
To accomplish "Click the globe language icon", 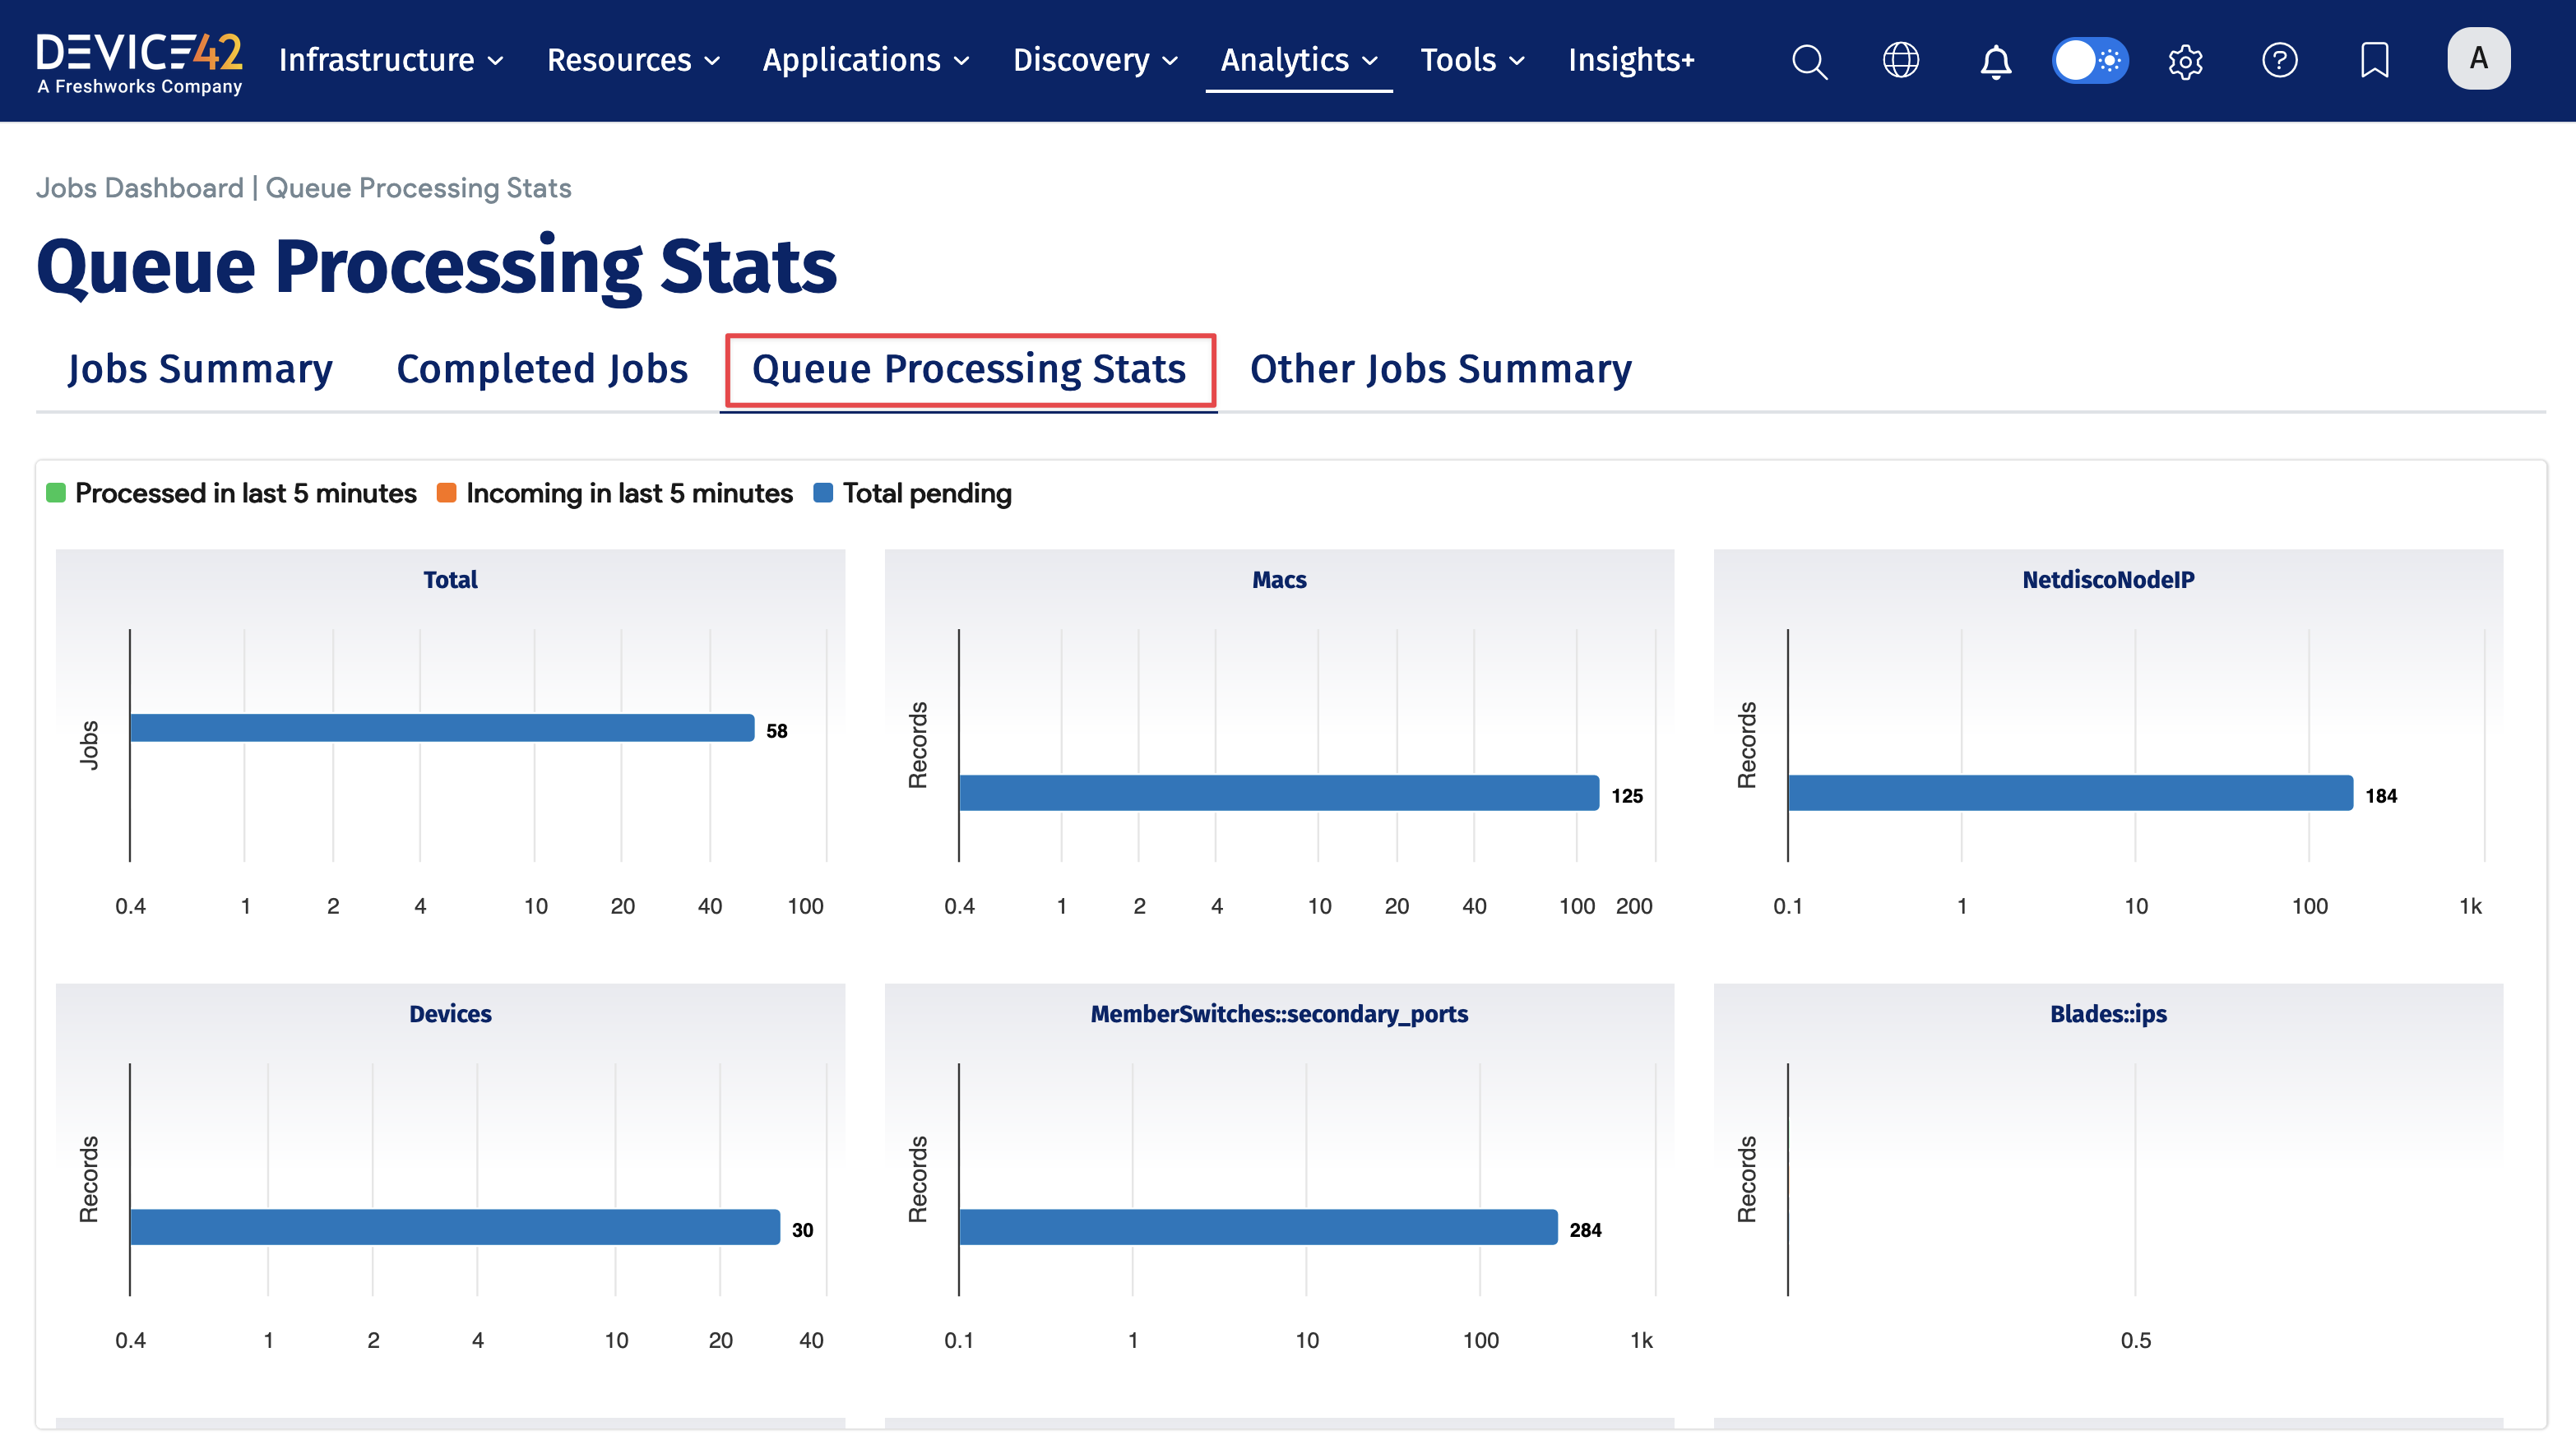I will pyautogui.click(x=1900, y=60).
